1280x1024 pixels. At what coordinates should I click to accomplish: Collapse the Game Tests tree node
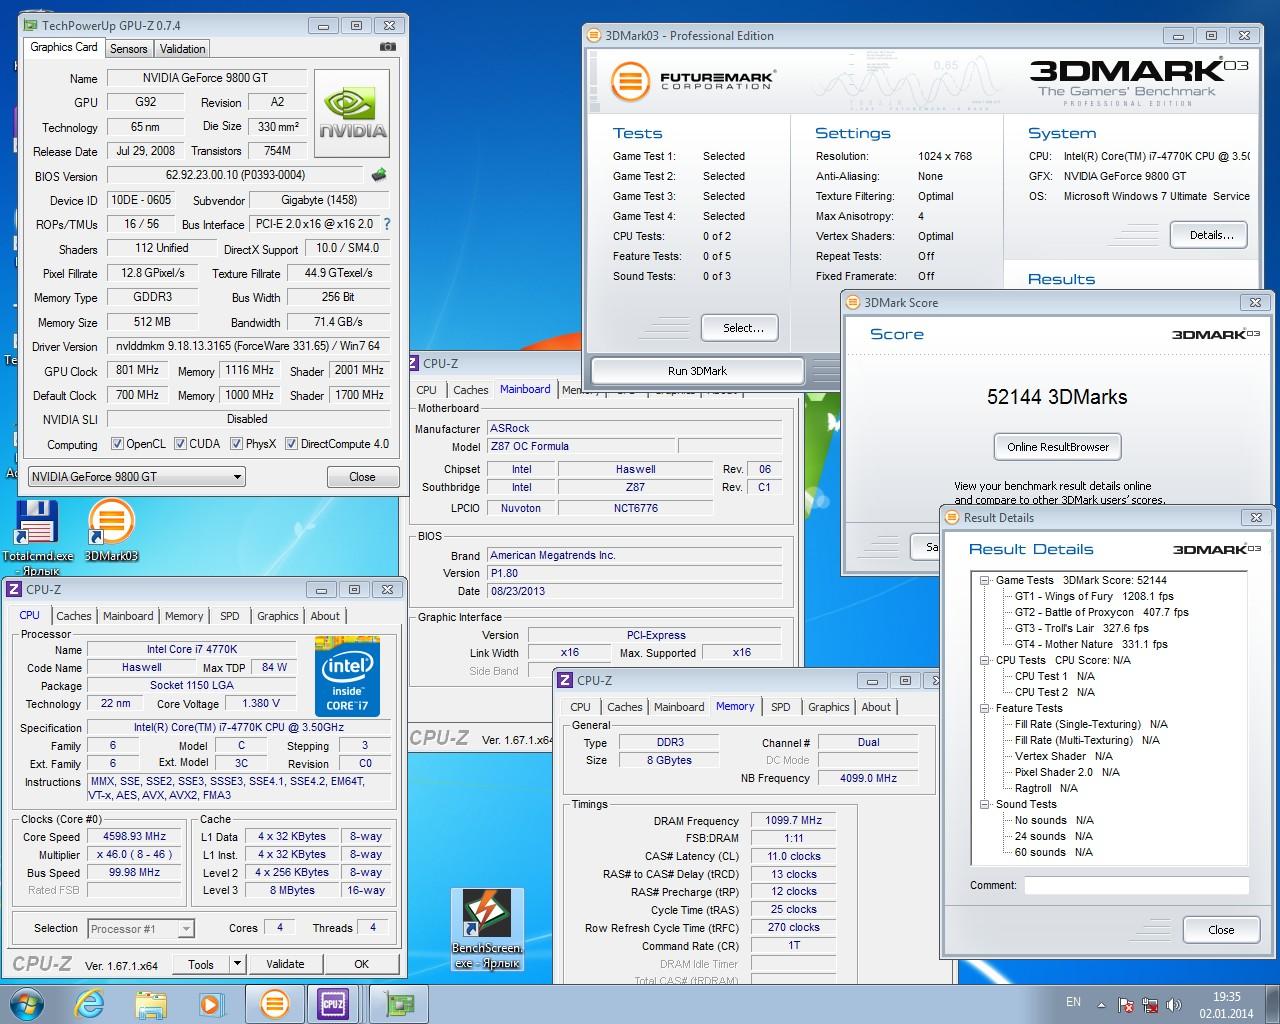pos(985,580)
